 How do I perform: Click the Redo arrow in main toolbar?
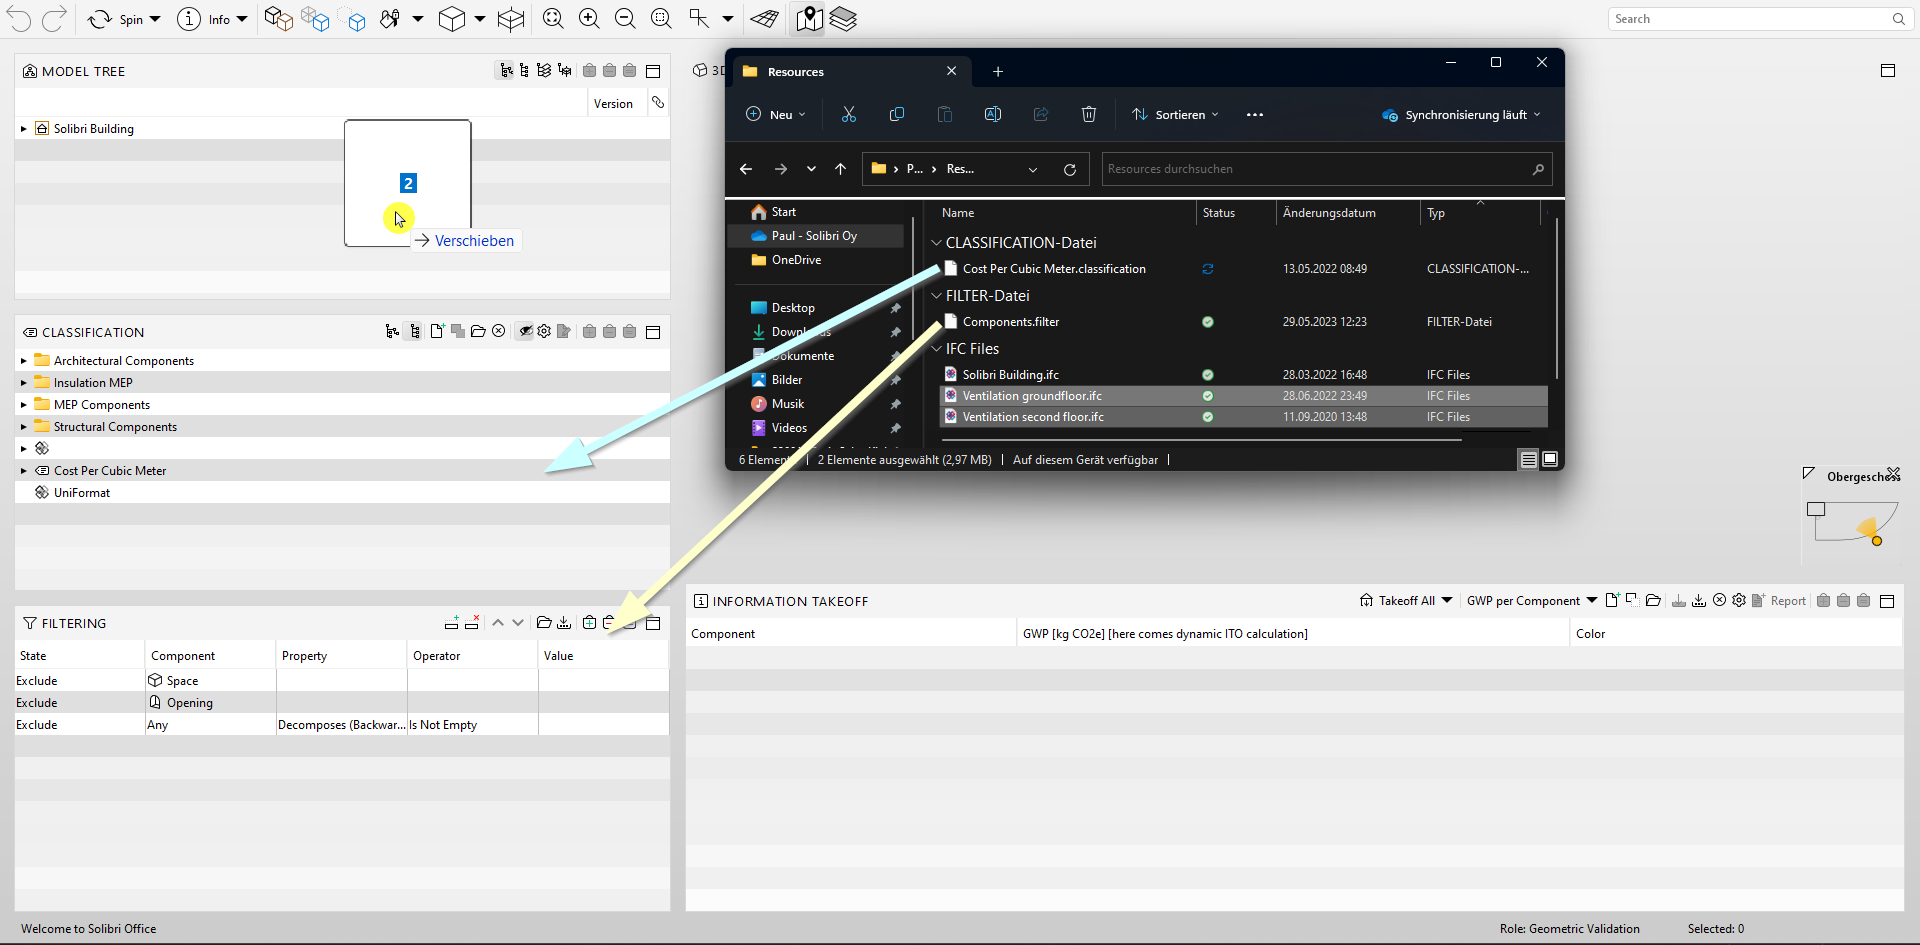[55, 18]
